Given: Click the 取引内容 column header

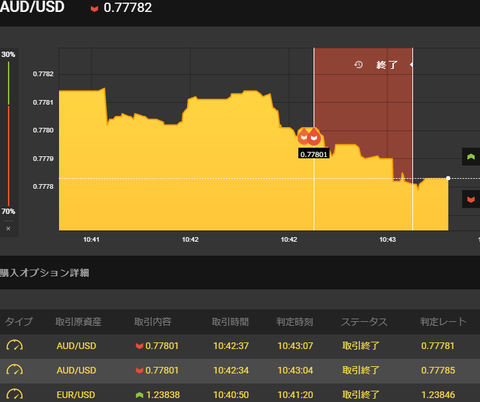Looking at the screenshot, I should click(153, 322).
